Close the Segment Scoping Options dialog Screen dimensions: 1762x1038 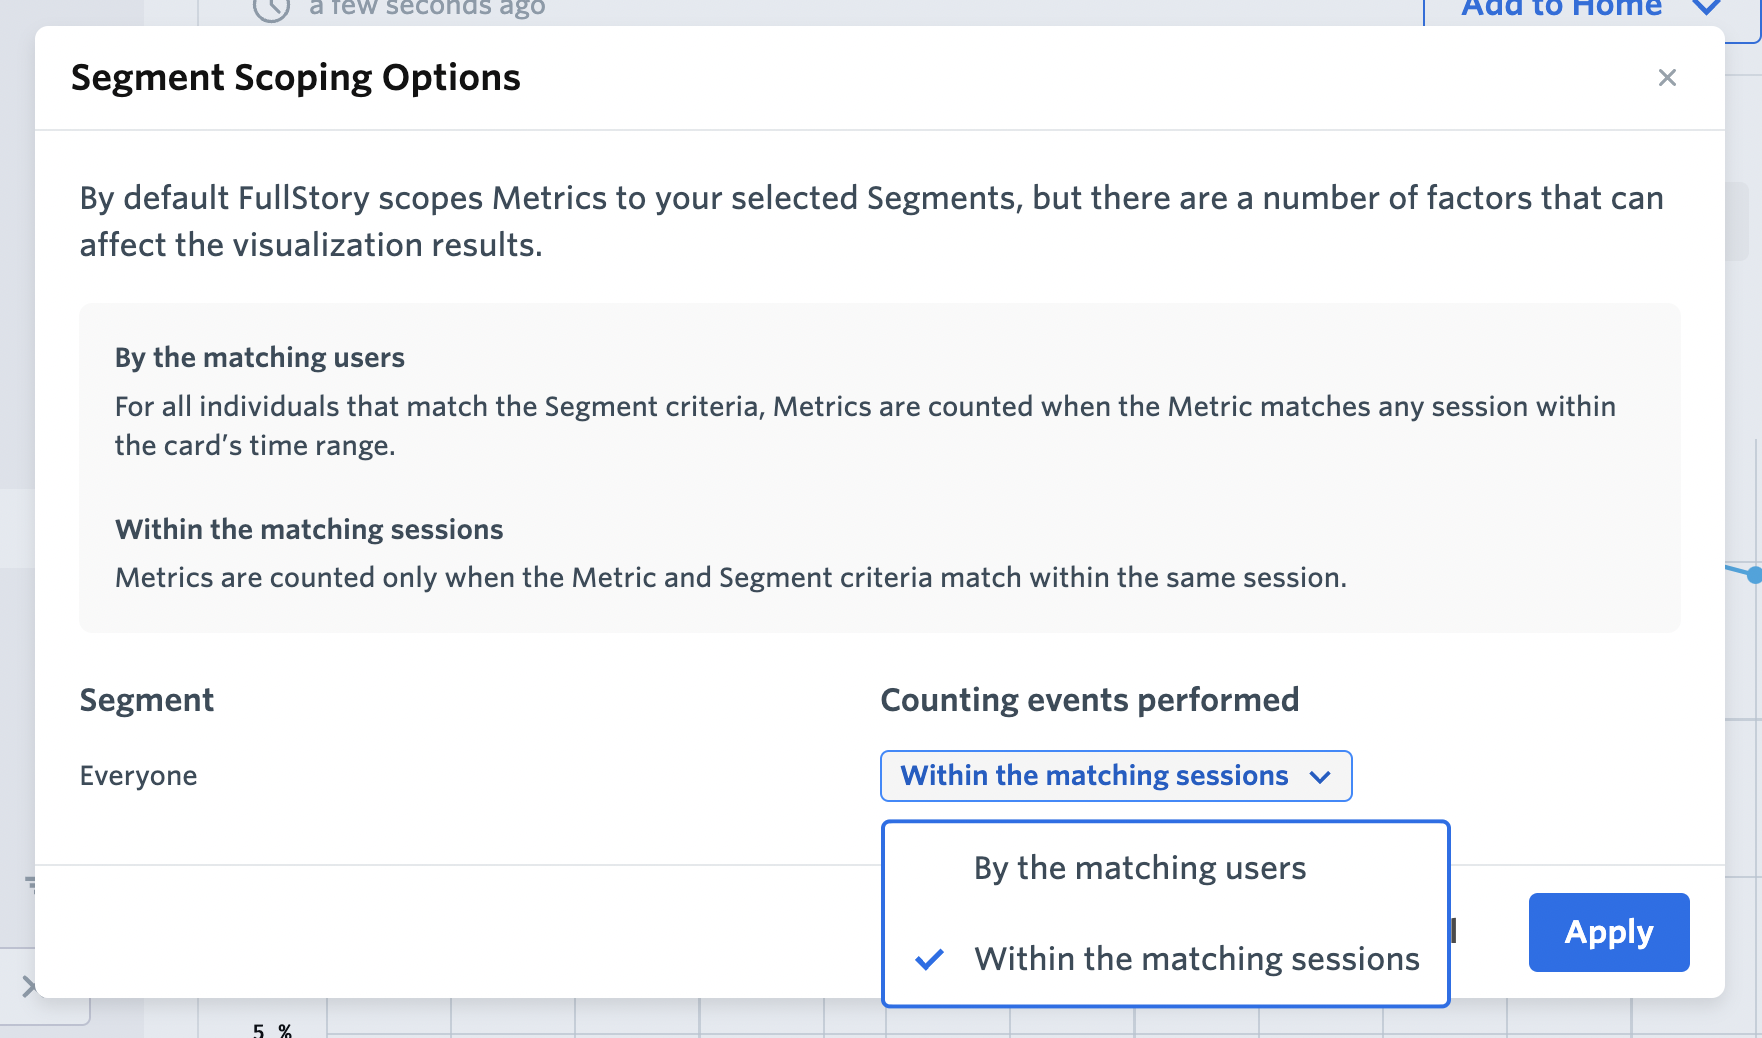point(1666,78)
